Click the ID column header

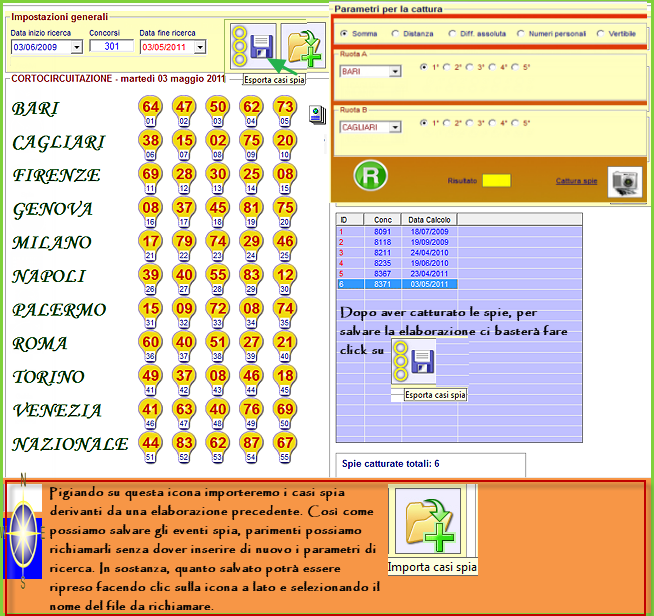point(350,220)
